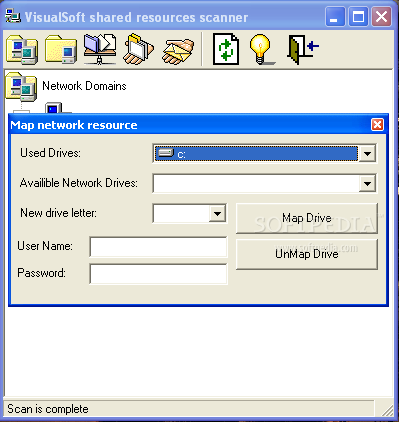399x422 pixels.
Task: Focus the Password input field
Action: (x=158, y=274)
